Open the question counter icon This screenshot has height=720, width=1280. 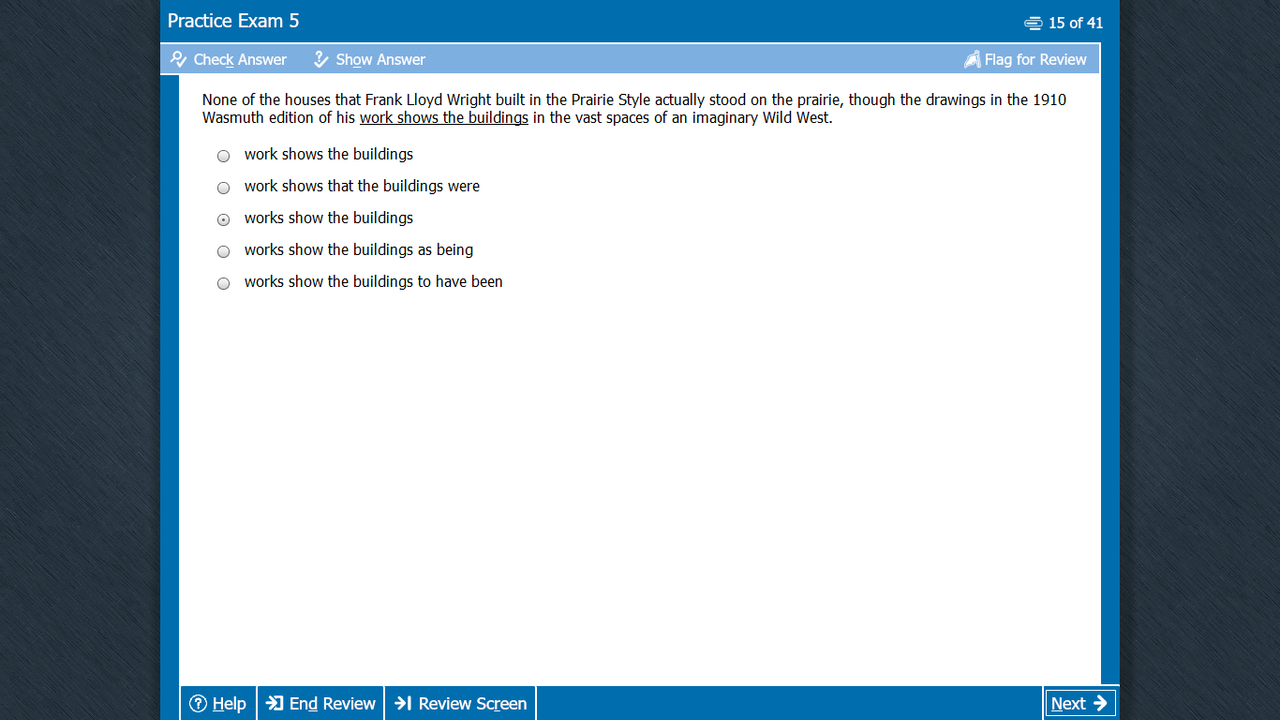pos(1033,23)
